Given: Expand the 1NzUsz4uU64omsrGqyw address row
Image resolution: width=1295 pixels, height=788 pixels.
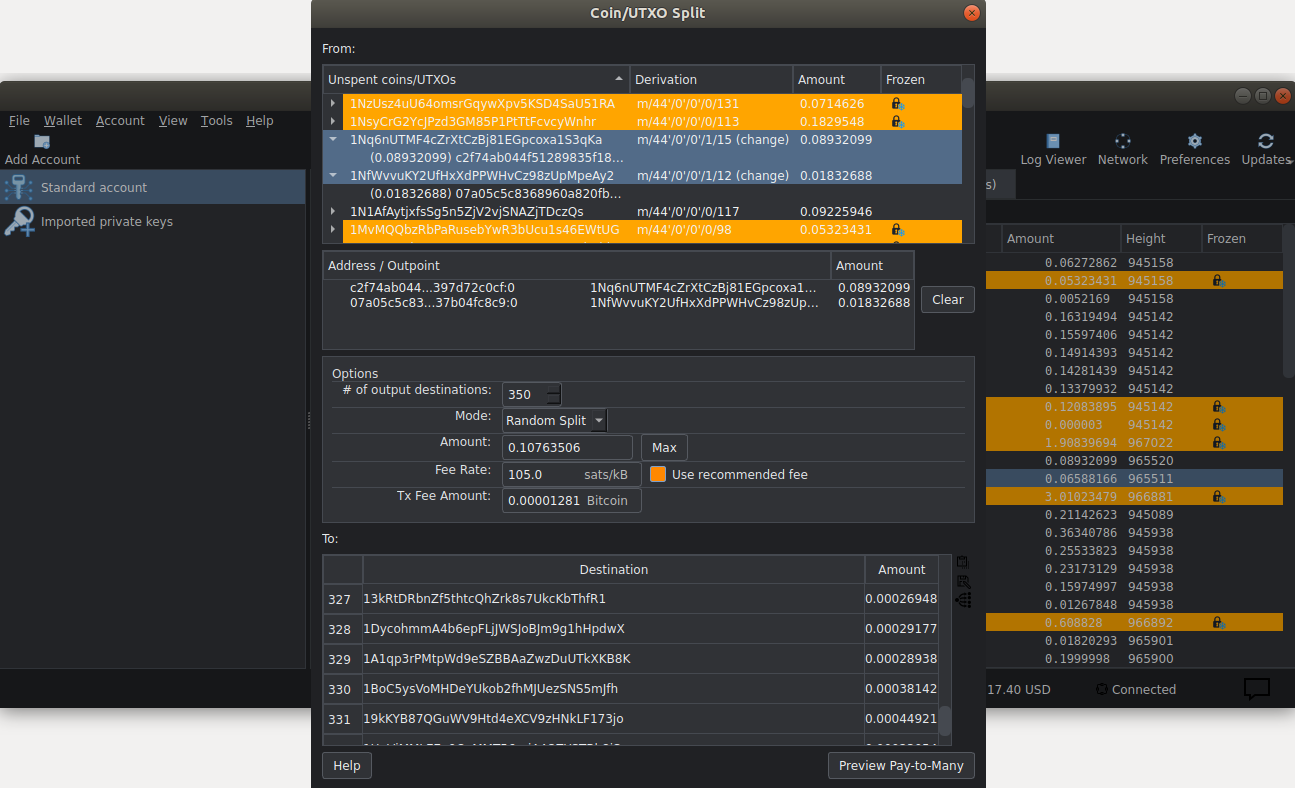Looking at the screenshot, I should click(333, 103).
